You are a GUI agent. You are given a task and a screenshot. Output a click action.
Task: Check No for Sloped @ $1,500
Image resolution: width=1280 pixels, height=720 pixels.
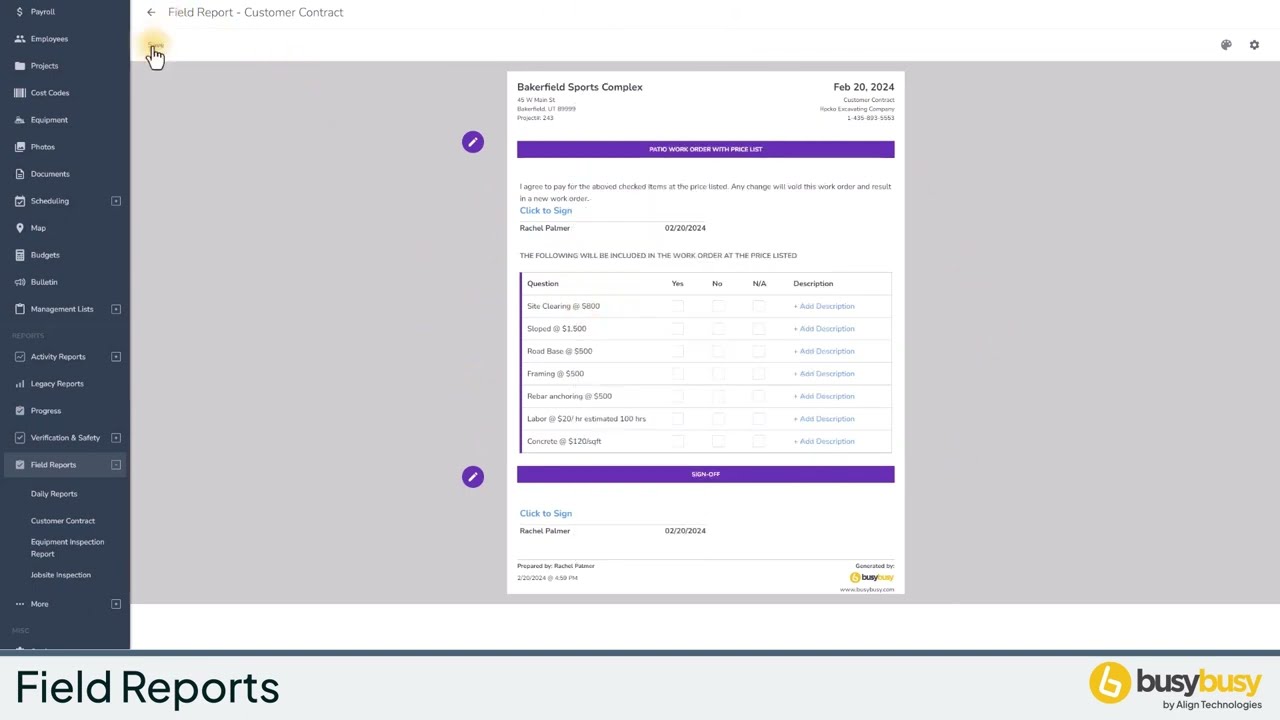(718, 329)
